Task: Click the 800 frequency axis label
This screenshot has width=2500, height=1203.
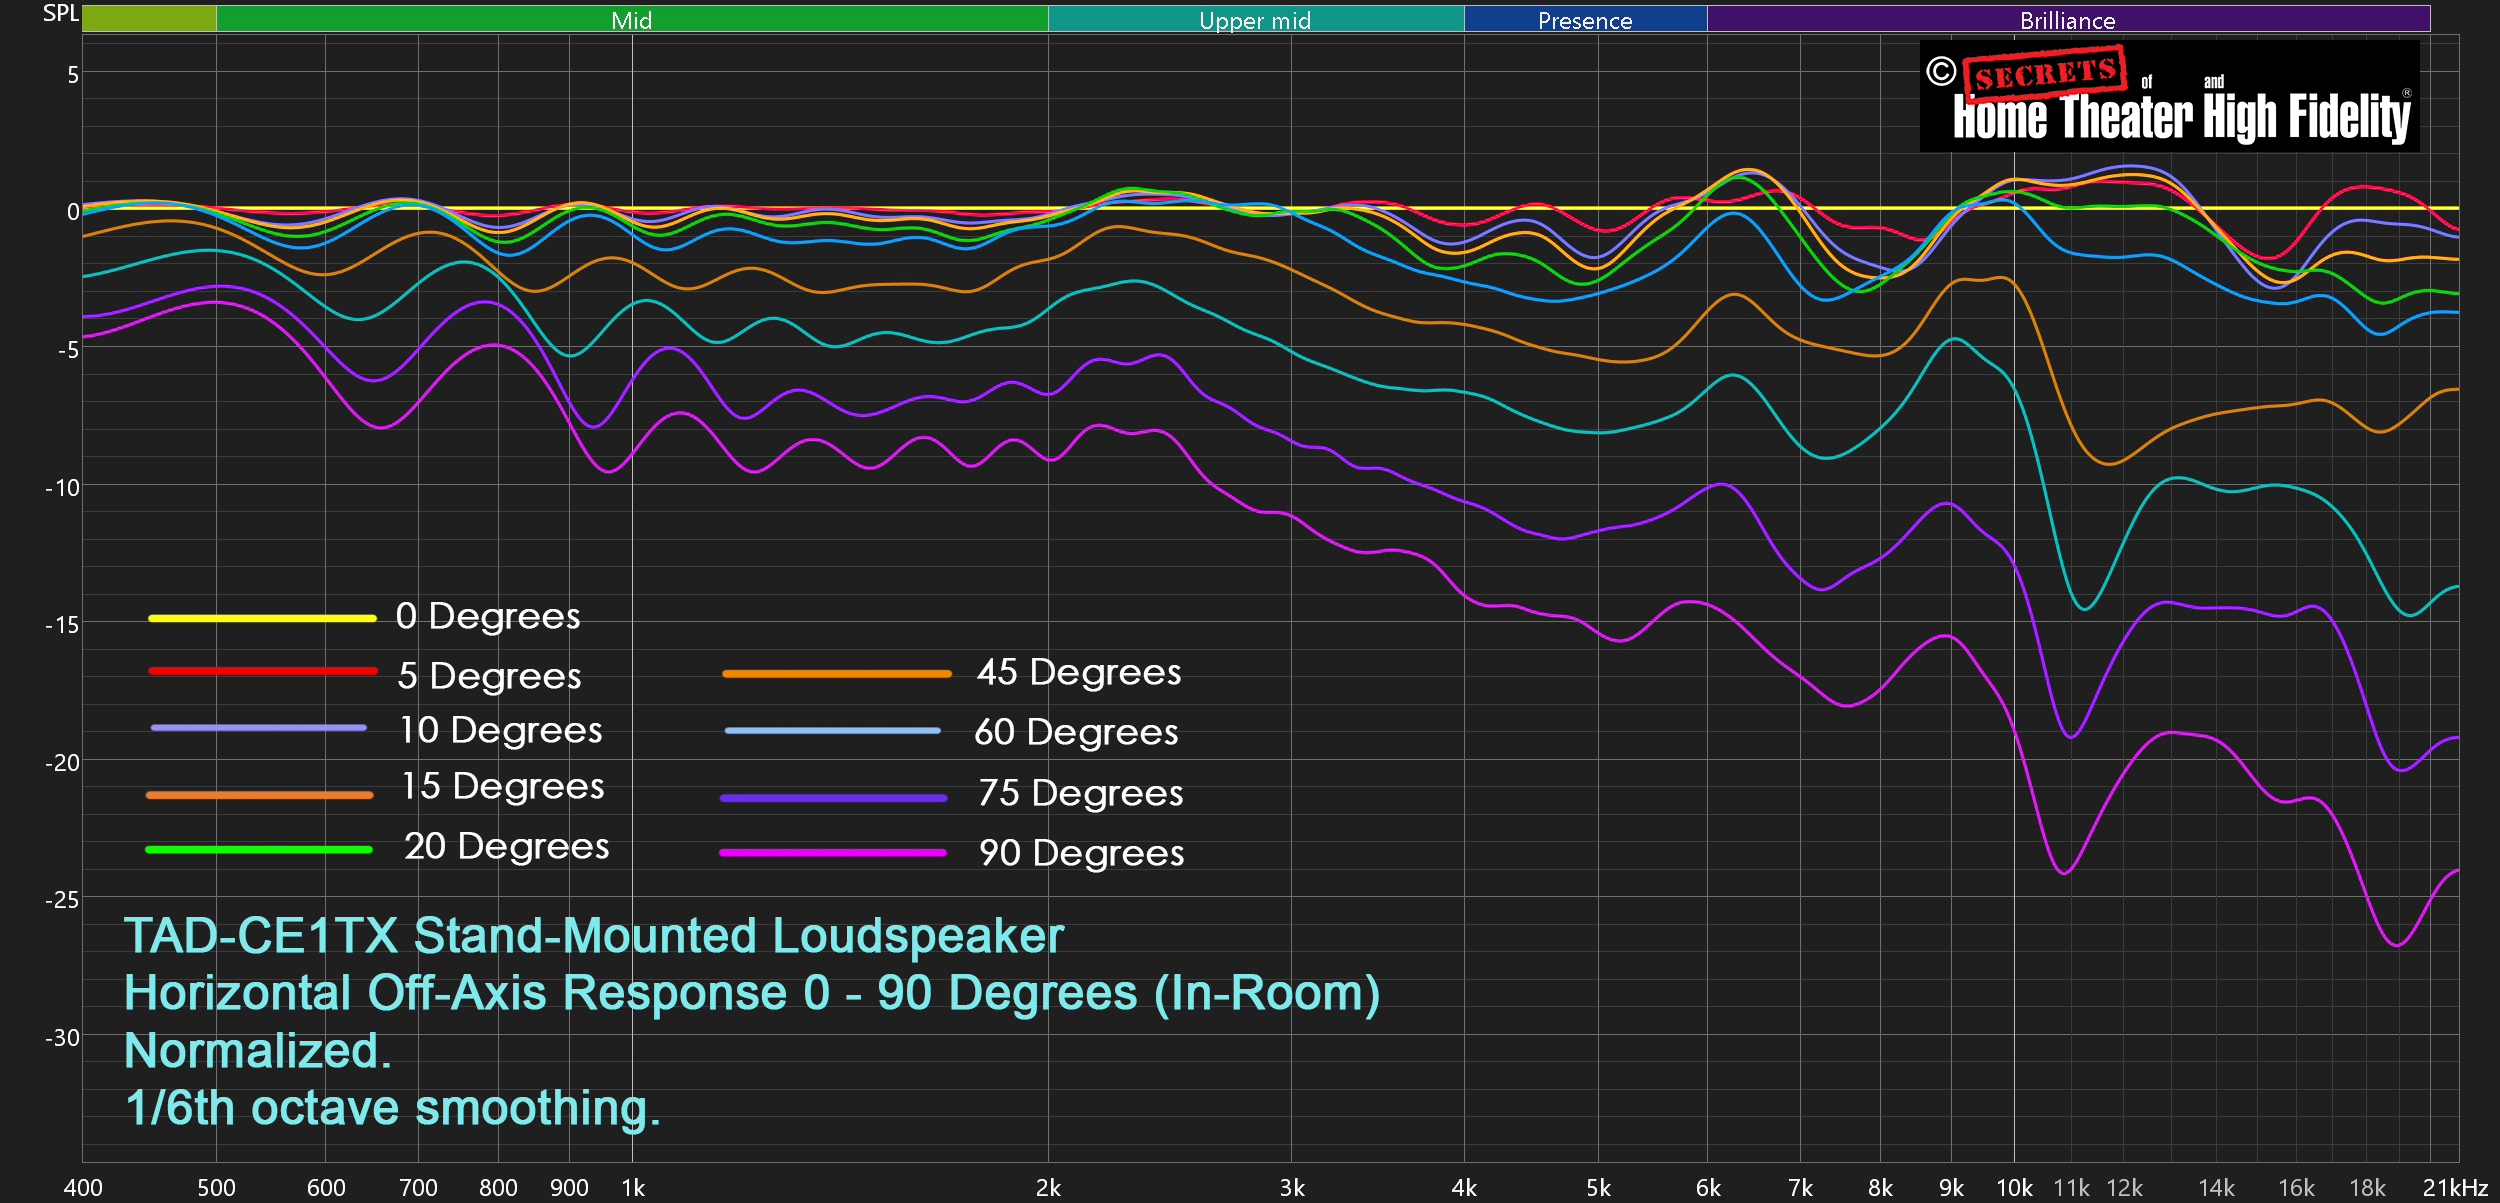Action: pyautogui.click(x=498, y=1188)
